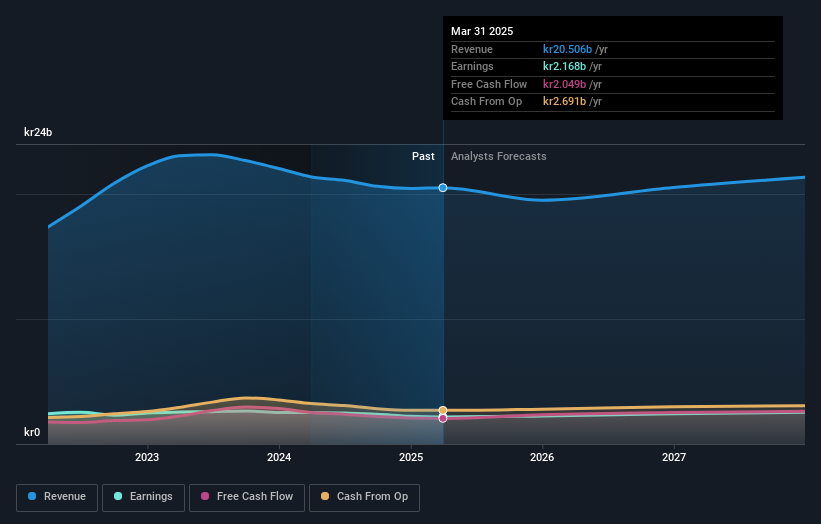821x524 pixels.
Task: Click the 2024 x-axis label
Action: pos(279,458)
